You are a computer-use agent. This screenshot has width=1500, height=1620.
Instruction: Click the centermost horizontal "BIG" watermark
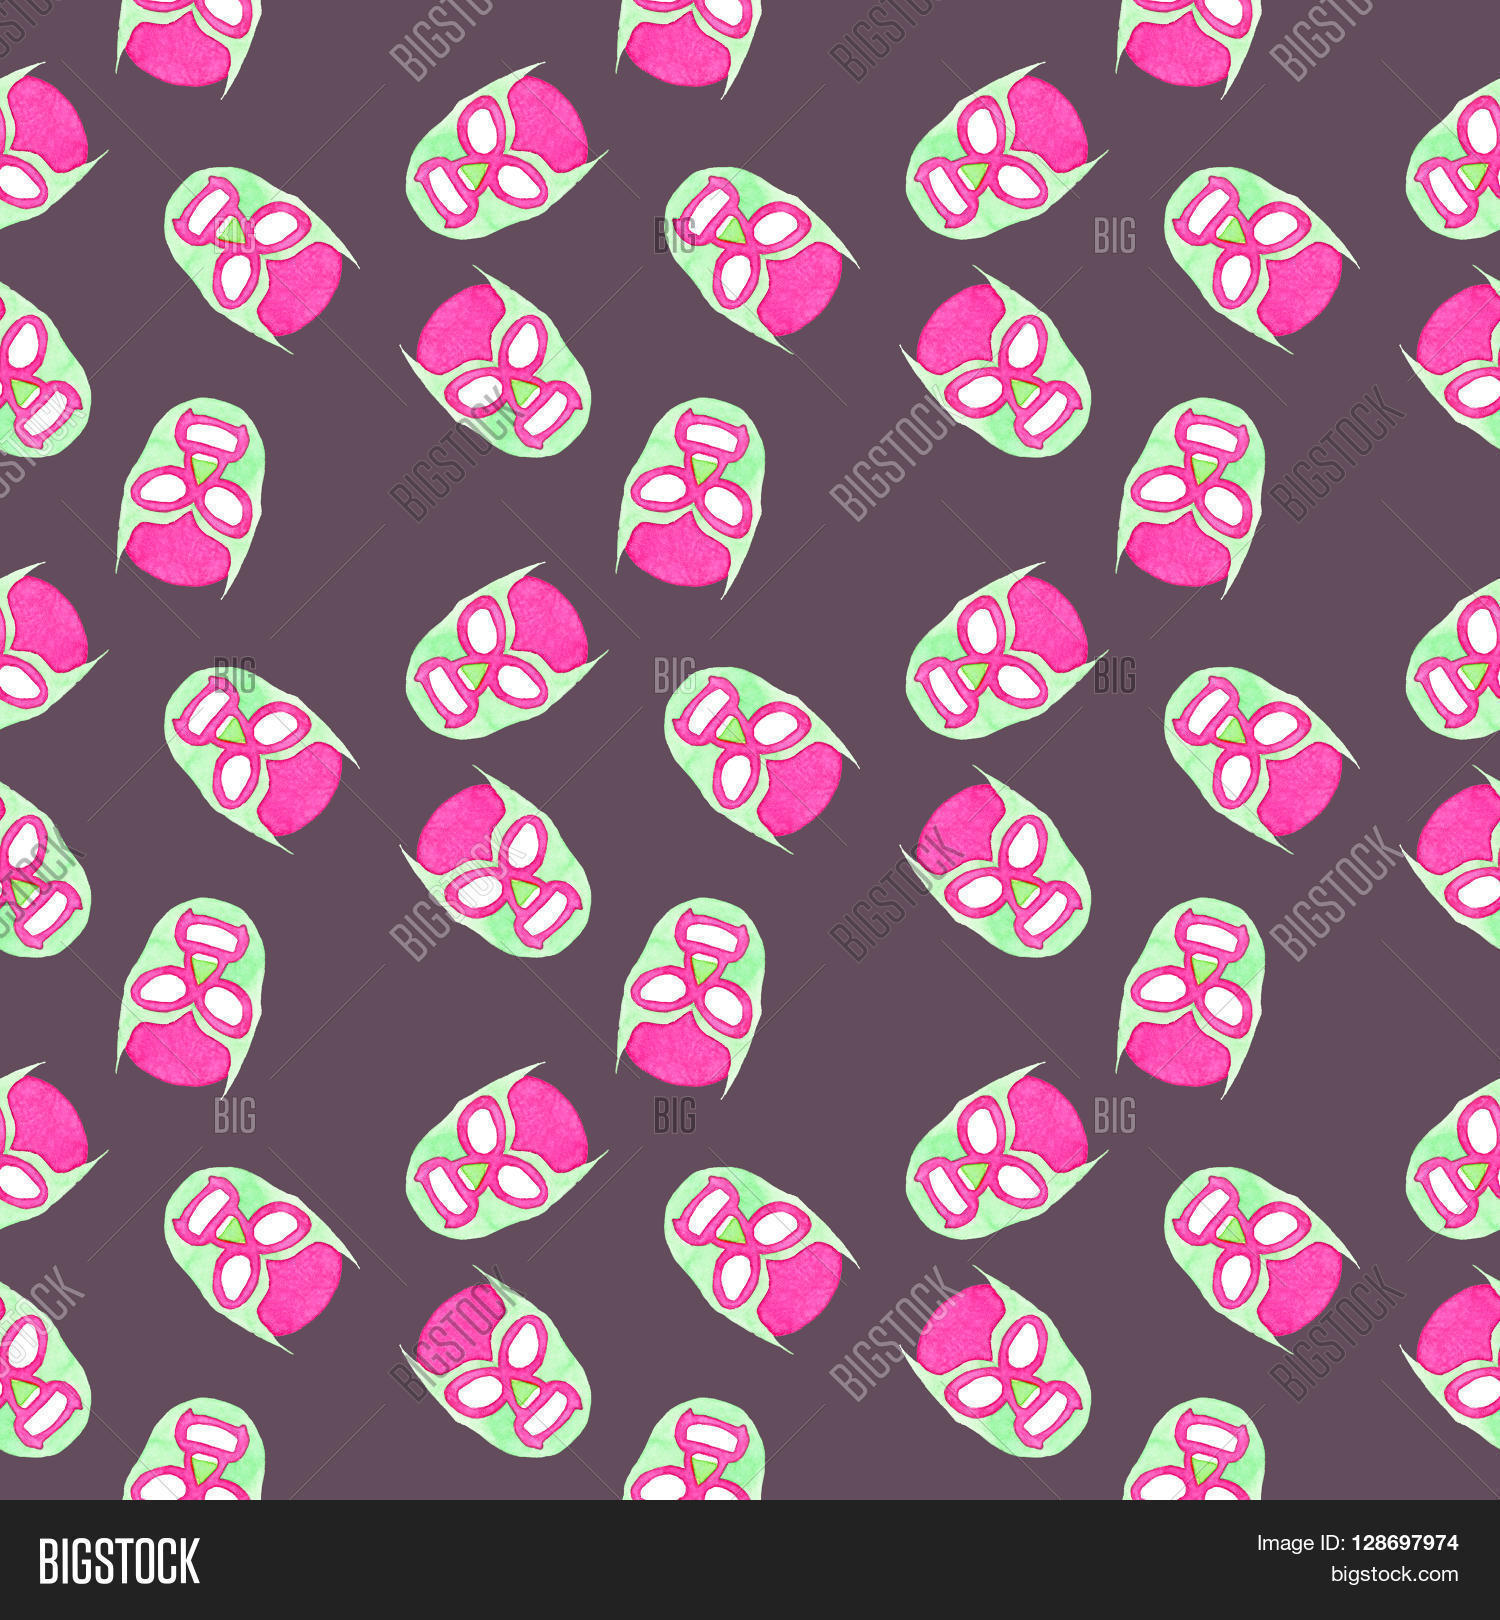pyautogui.click(x=674, y=675)
